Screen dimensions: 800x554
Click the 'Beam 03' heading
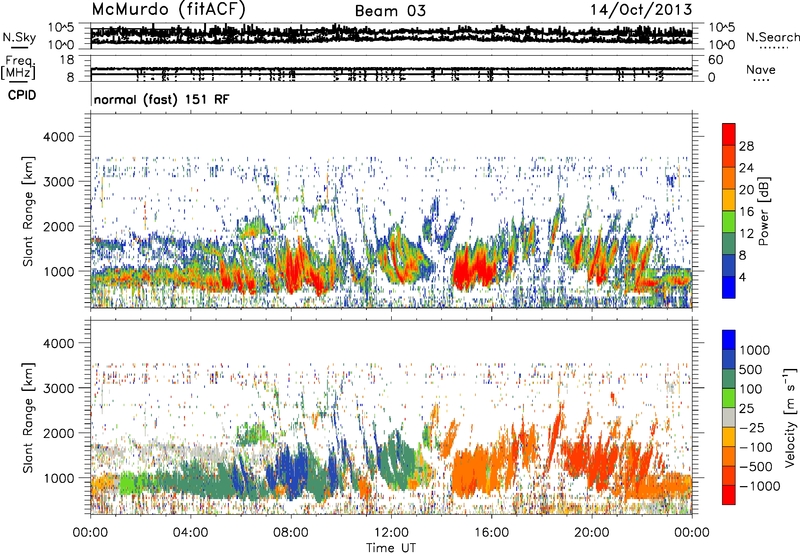(390, 11)
